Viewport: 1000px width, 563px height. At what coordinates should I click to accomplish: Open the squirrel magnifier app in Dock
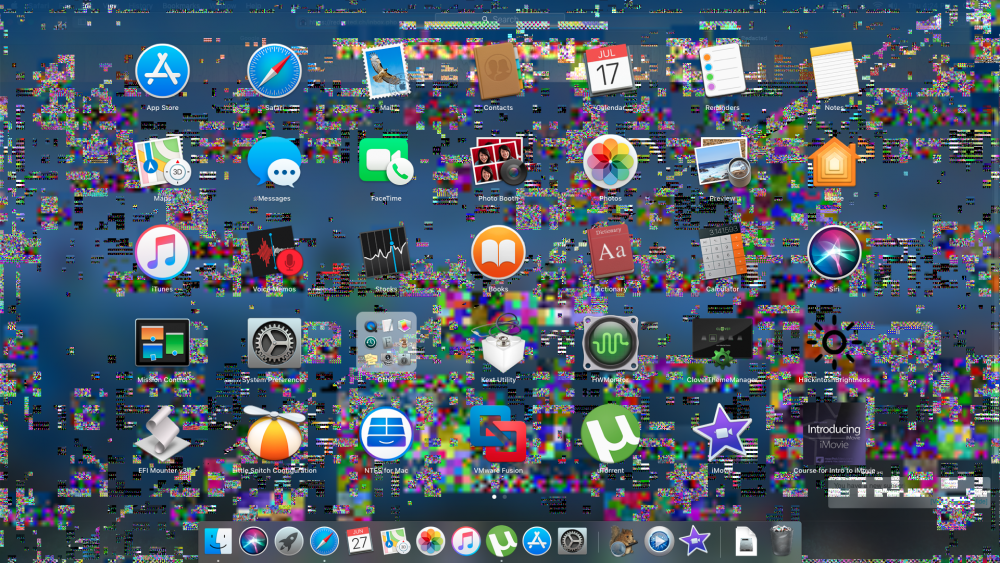623,541
